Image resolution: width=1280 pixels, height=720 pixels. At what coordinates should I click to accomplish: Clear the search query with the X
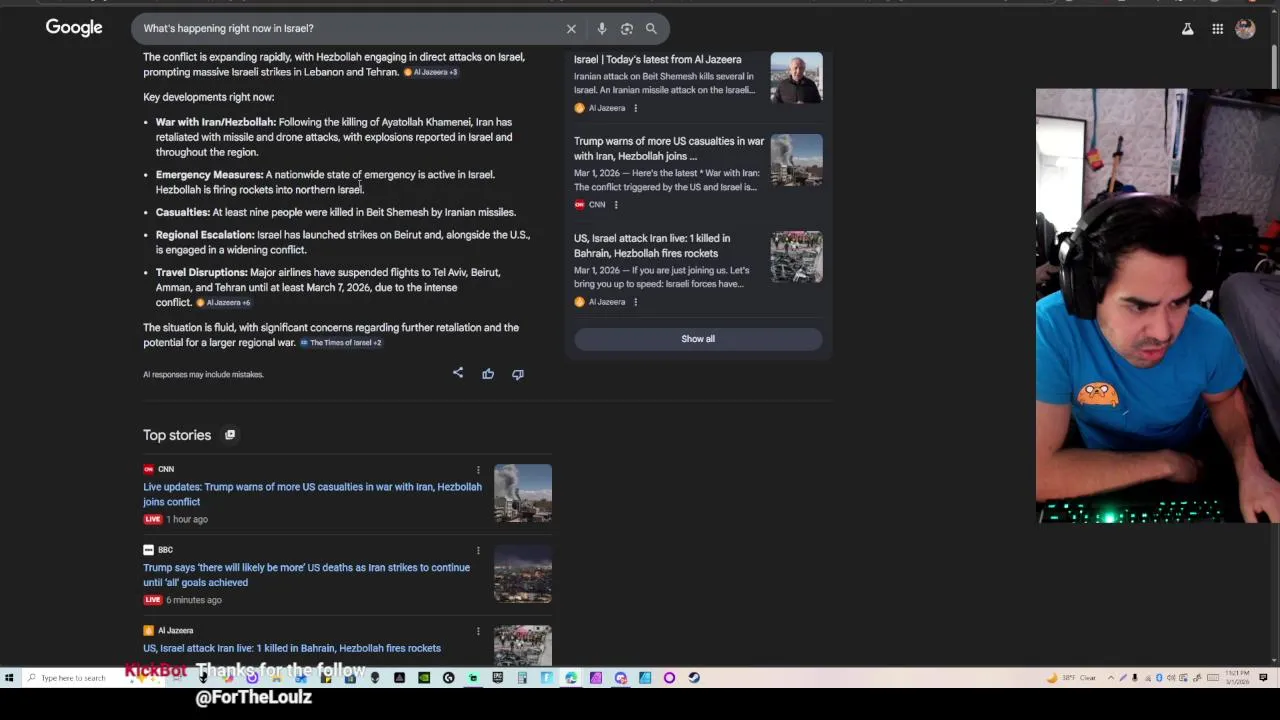coord(571,29)
